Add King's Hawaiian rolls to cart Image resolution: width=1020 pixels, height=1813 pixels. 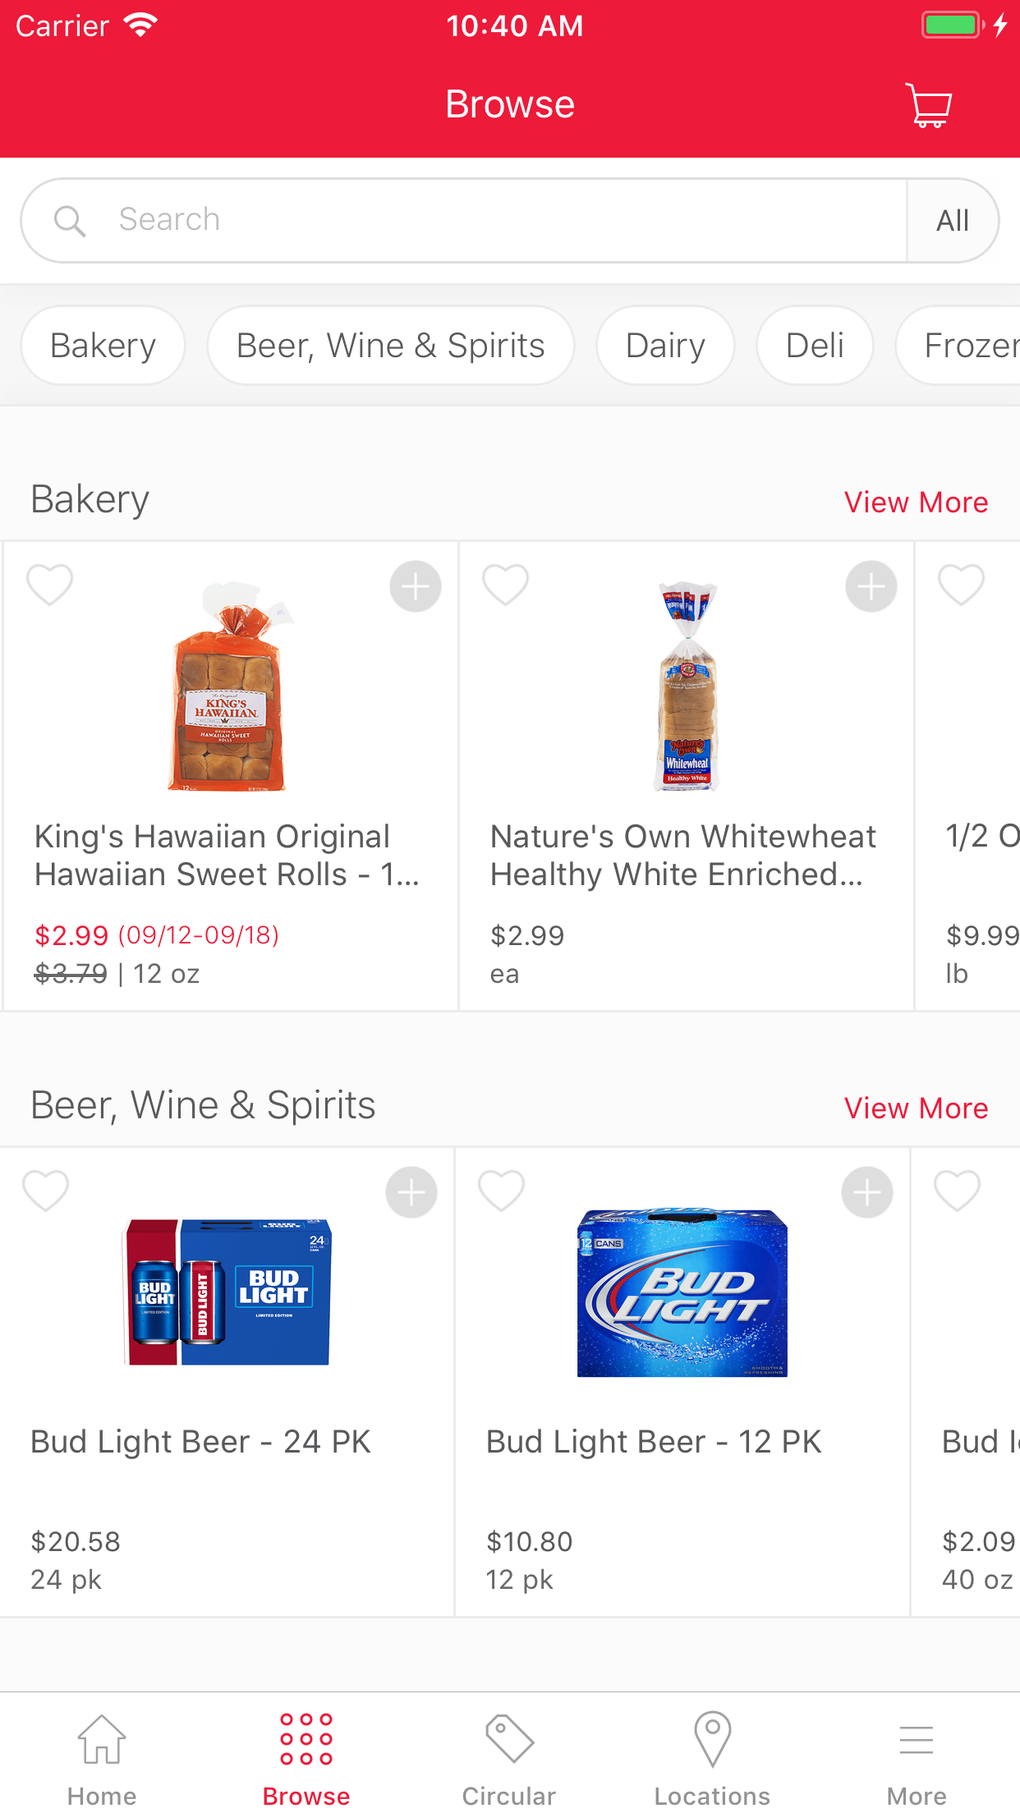(415, 587)
